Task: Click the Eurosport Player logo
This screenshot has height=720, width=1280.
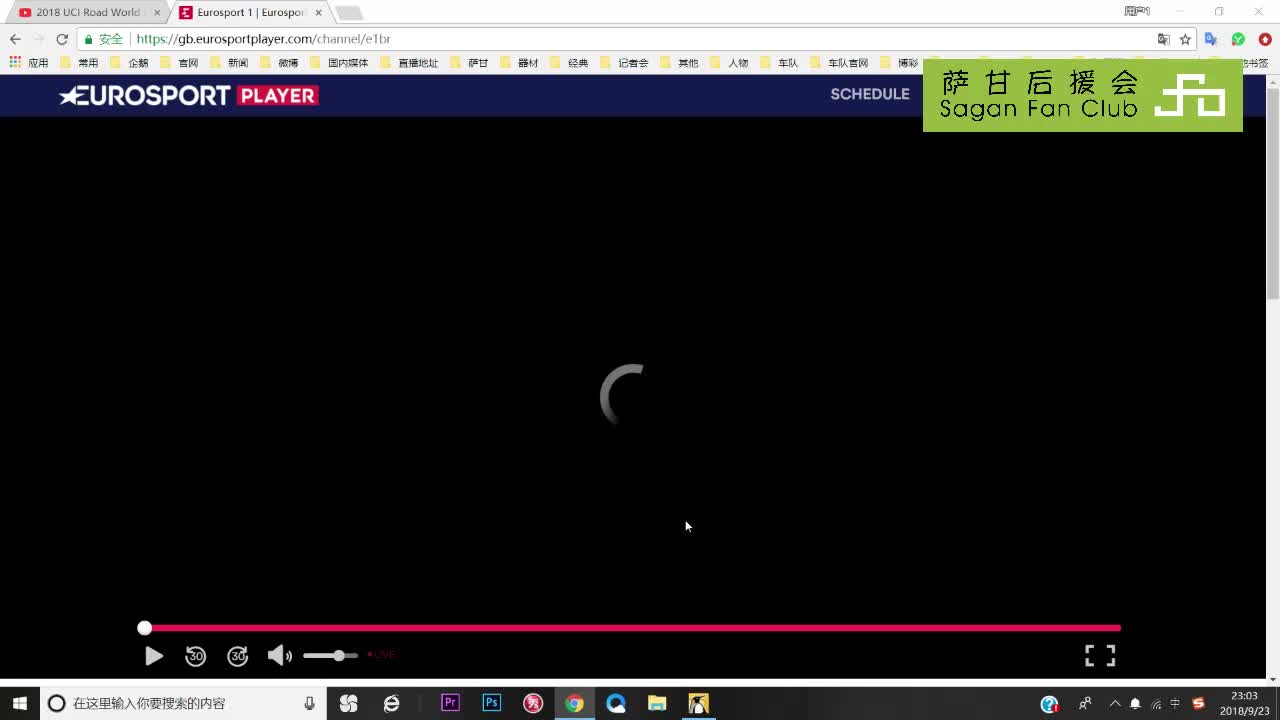Action: pos(189,95)
